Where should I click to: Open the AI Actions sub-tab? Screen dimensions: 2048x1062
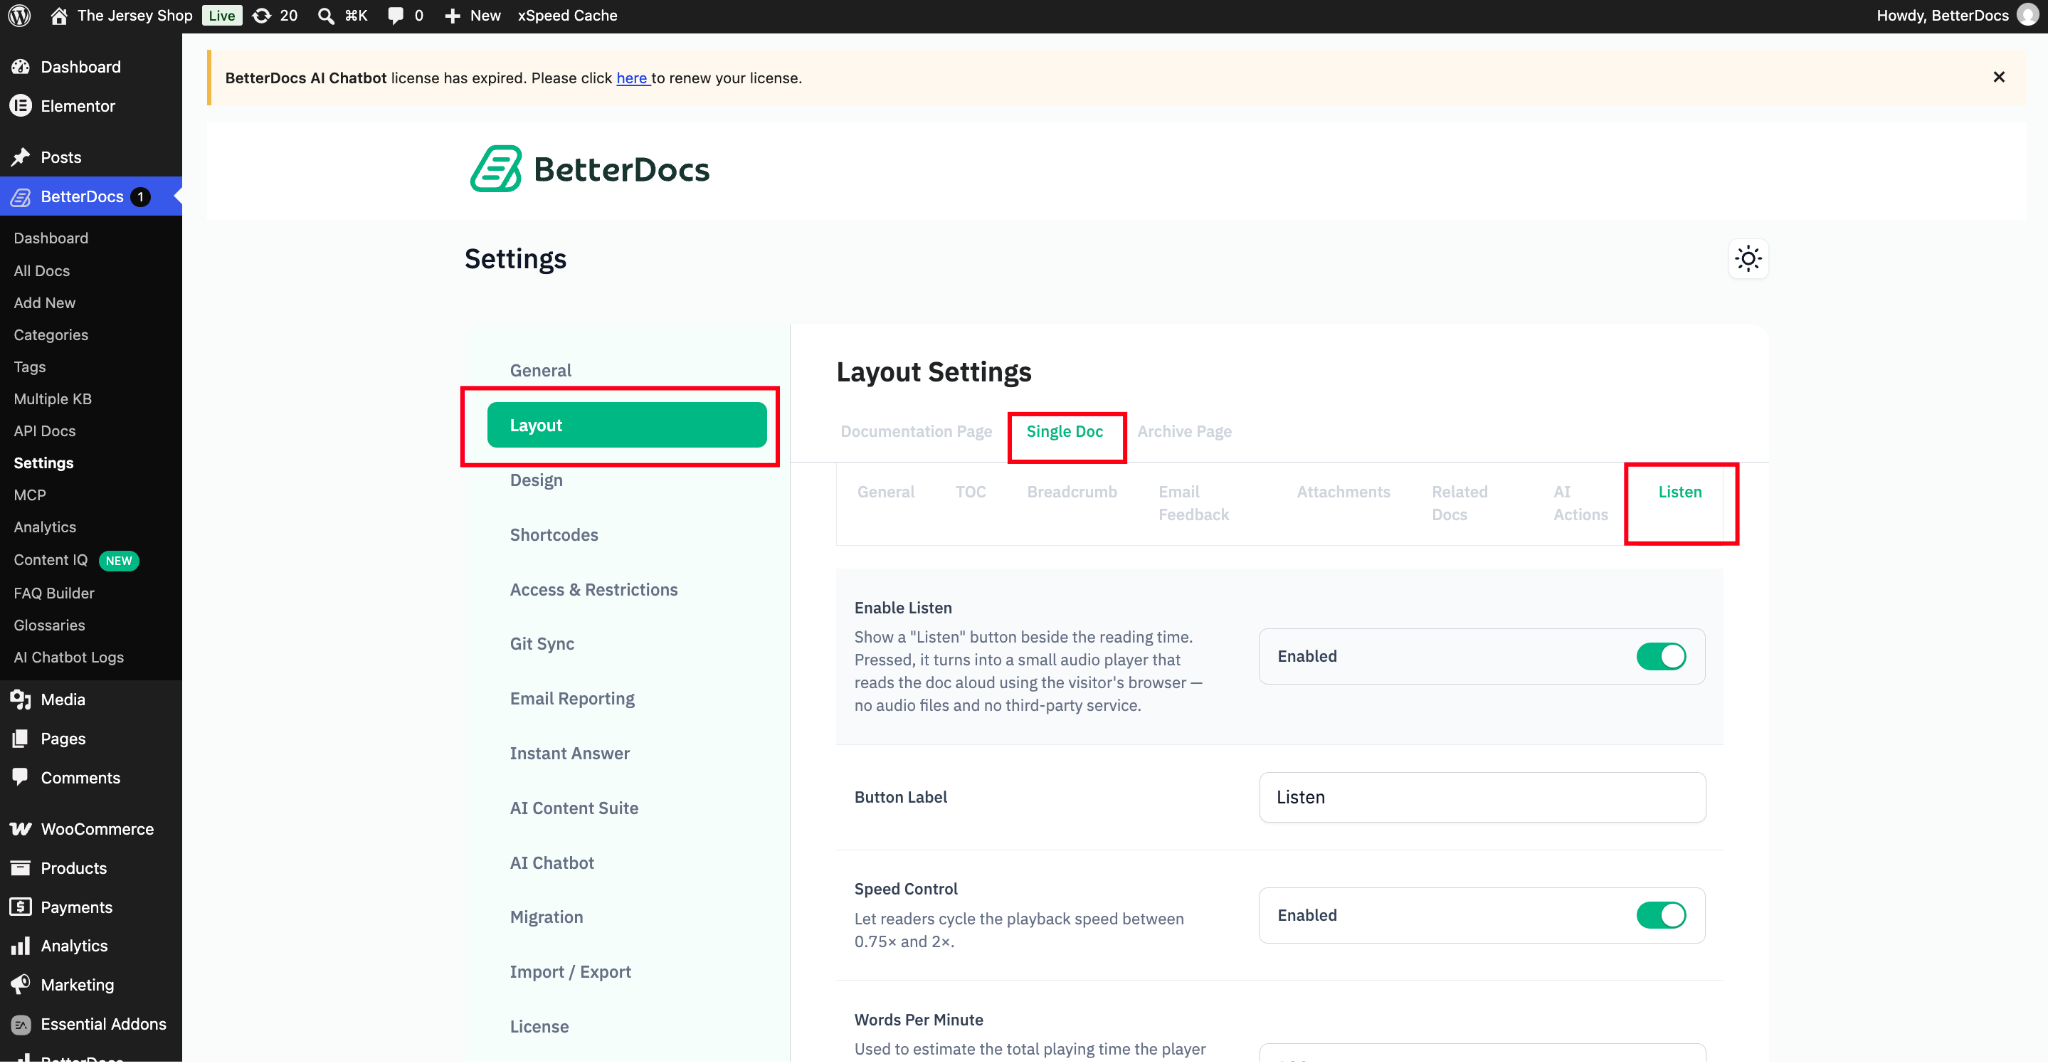(x=1580, y=503)
